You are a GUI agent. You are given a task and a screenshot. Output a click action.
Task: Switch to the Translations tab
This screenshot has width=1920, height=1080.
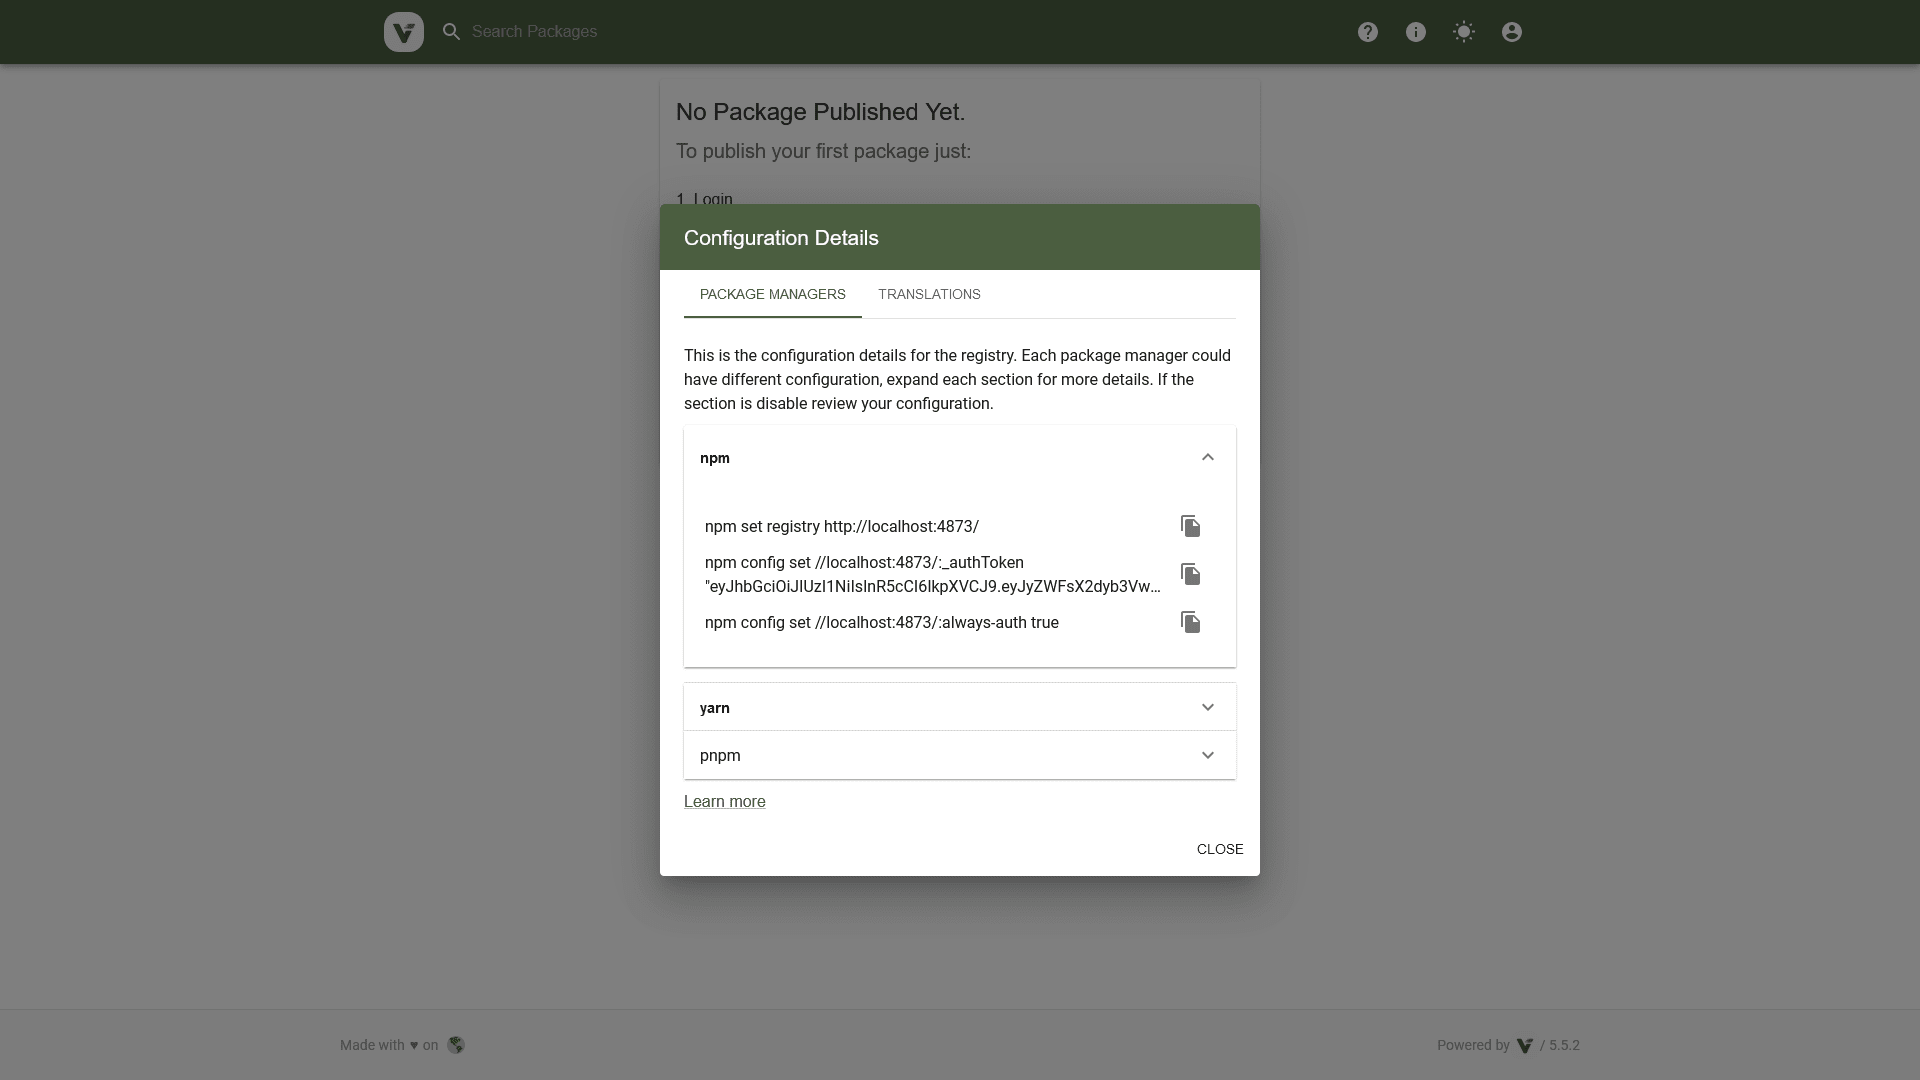929,294
